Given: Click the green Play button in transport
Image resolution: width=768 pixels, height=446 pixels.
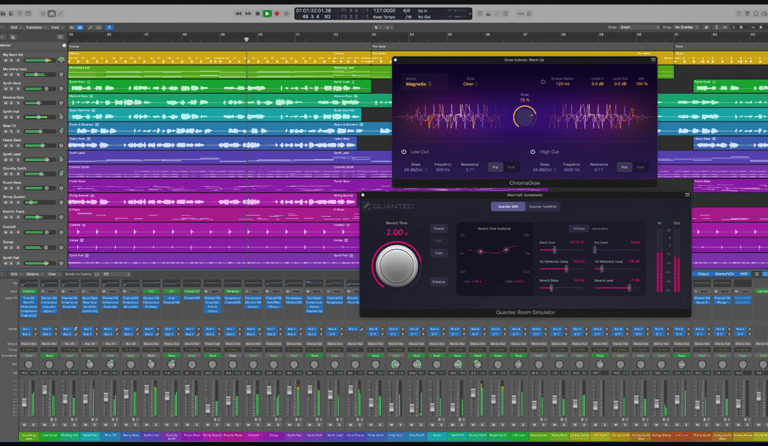Looking at the screenshot, I should click(267, 13).
